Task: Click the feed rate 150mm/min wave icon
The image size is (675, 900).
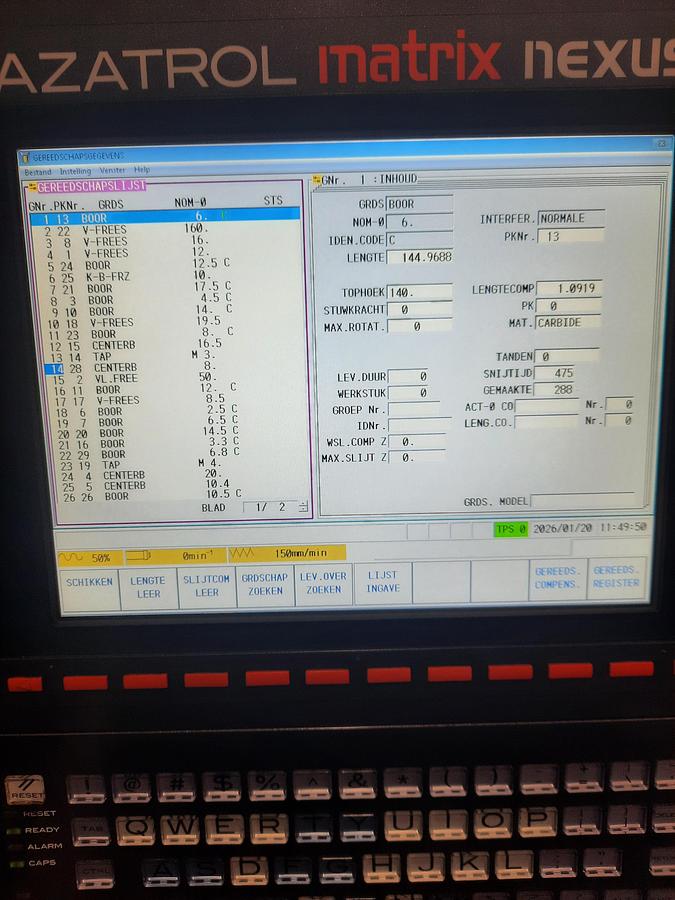Action: 243,553
